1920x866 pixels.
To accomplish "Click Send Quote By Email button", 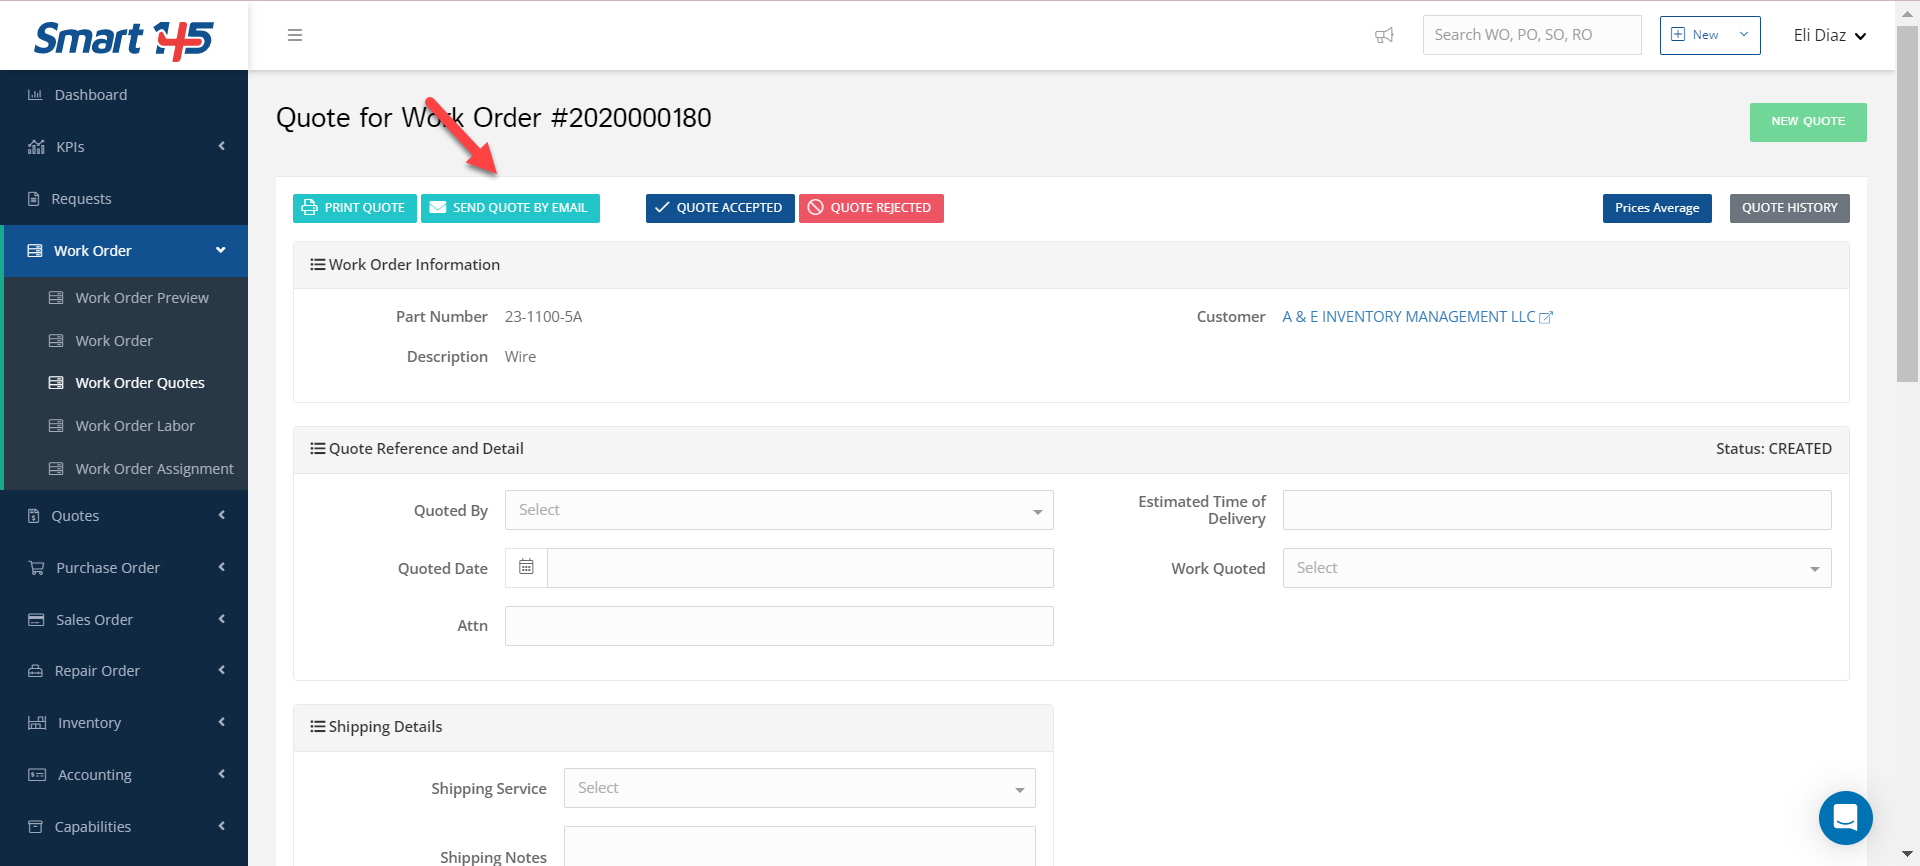I will (x=510, y=208).
